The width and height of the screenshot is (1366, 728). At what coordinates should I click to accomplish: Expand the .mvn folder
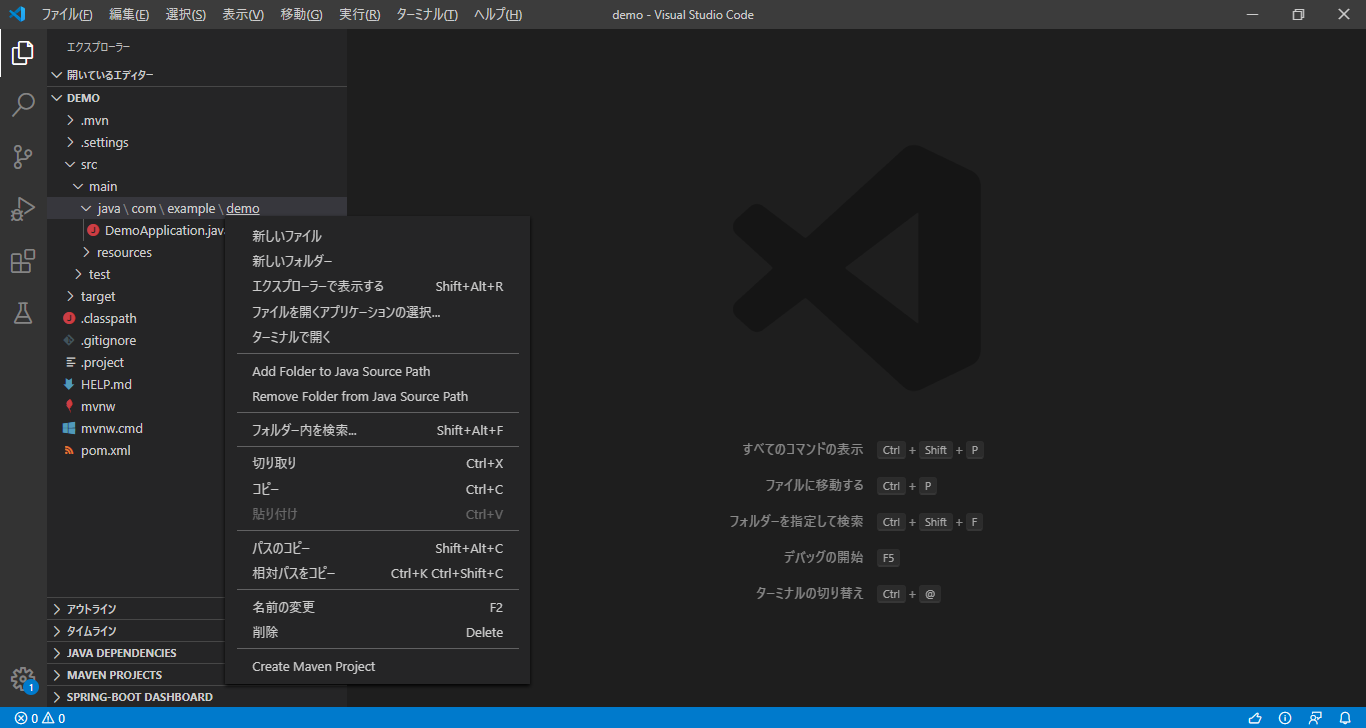coord(70,120)
